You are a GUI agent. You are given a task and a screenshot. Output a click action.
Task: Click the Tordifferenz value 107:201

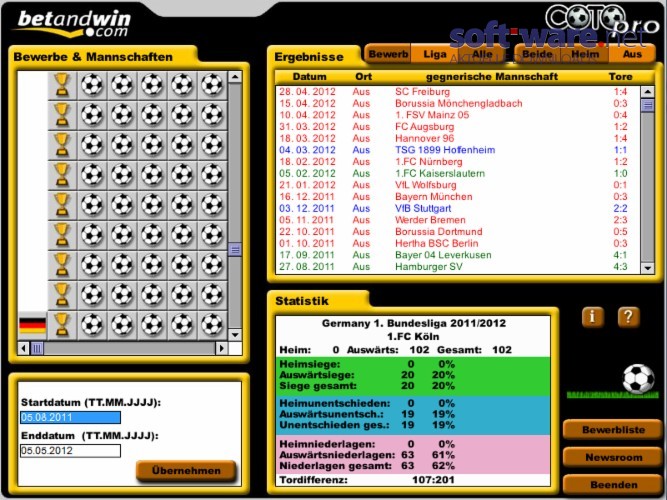click(x=433, y=480)
